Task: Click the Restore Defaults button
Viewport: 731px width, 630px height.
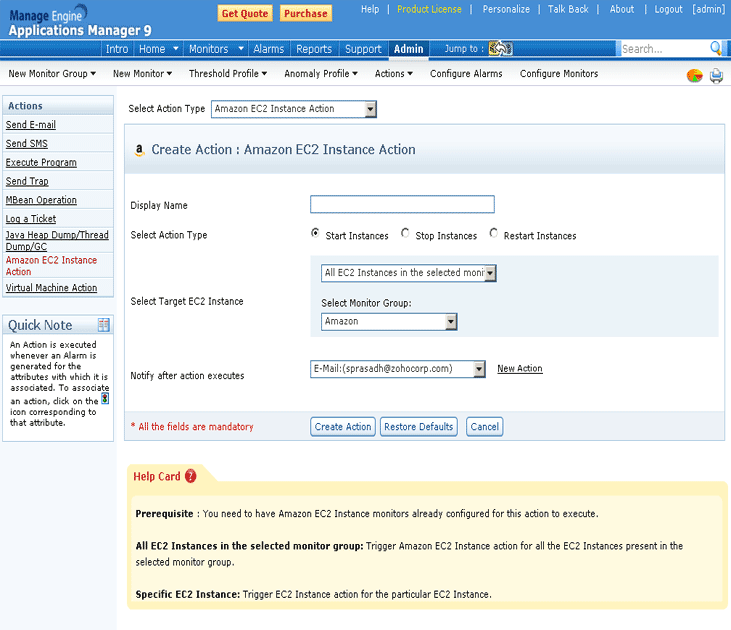Action: 419,427
